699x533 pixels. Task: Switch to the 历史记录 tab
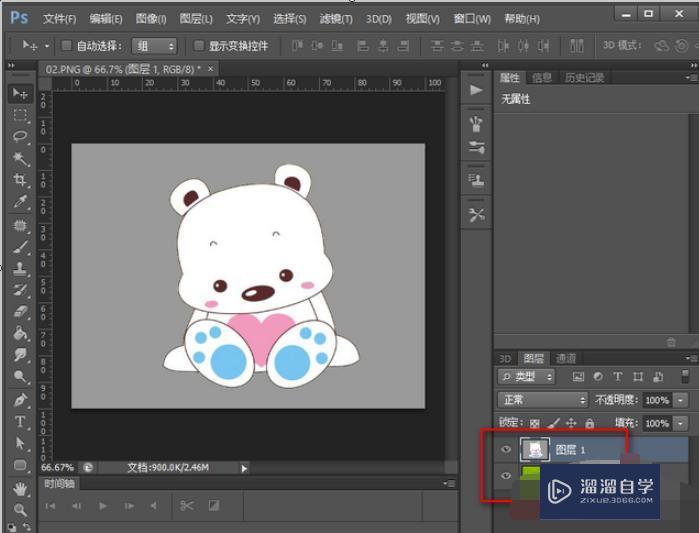(583, 77)
